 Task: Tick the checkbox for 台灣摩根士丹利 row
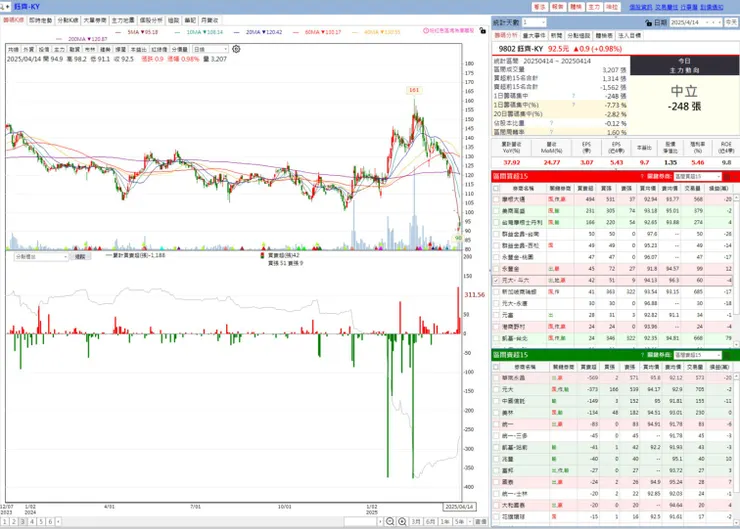(x=496, y=223)
